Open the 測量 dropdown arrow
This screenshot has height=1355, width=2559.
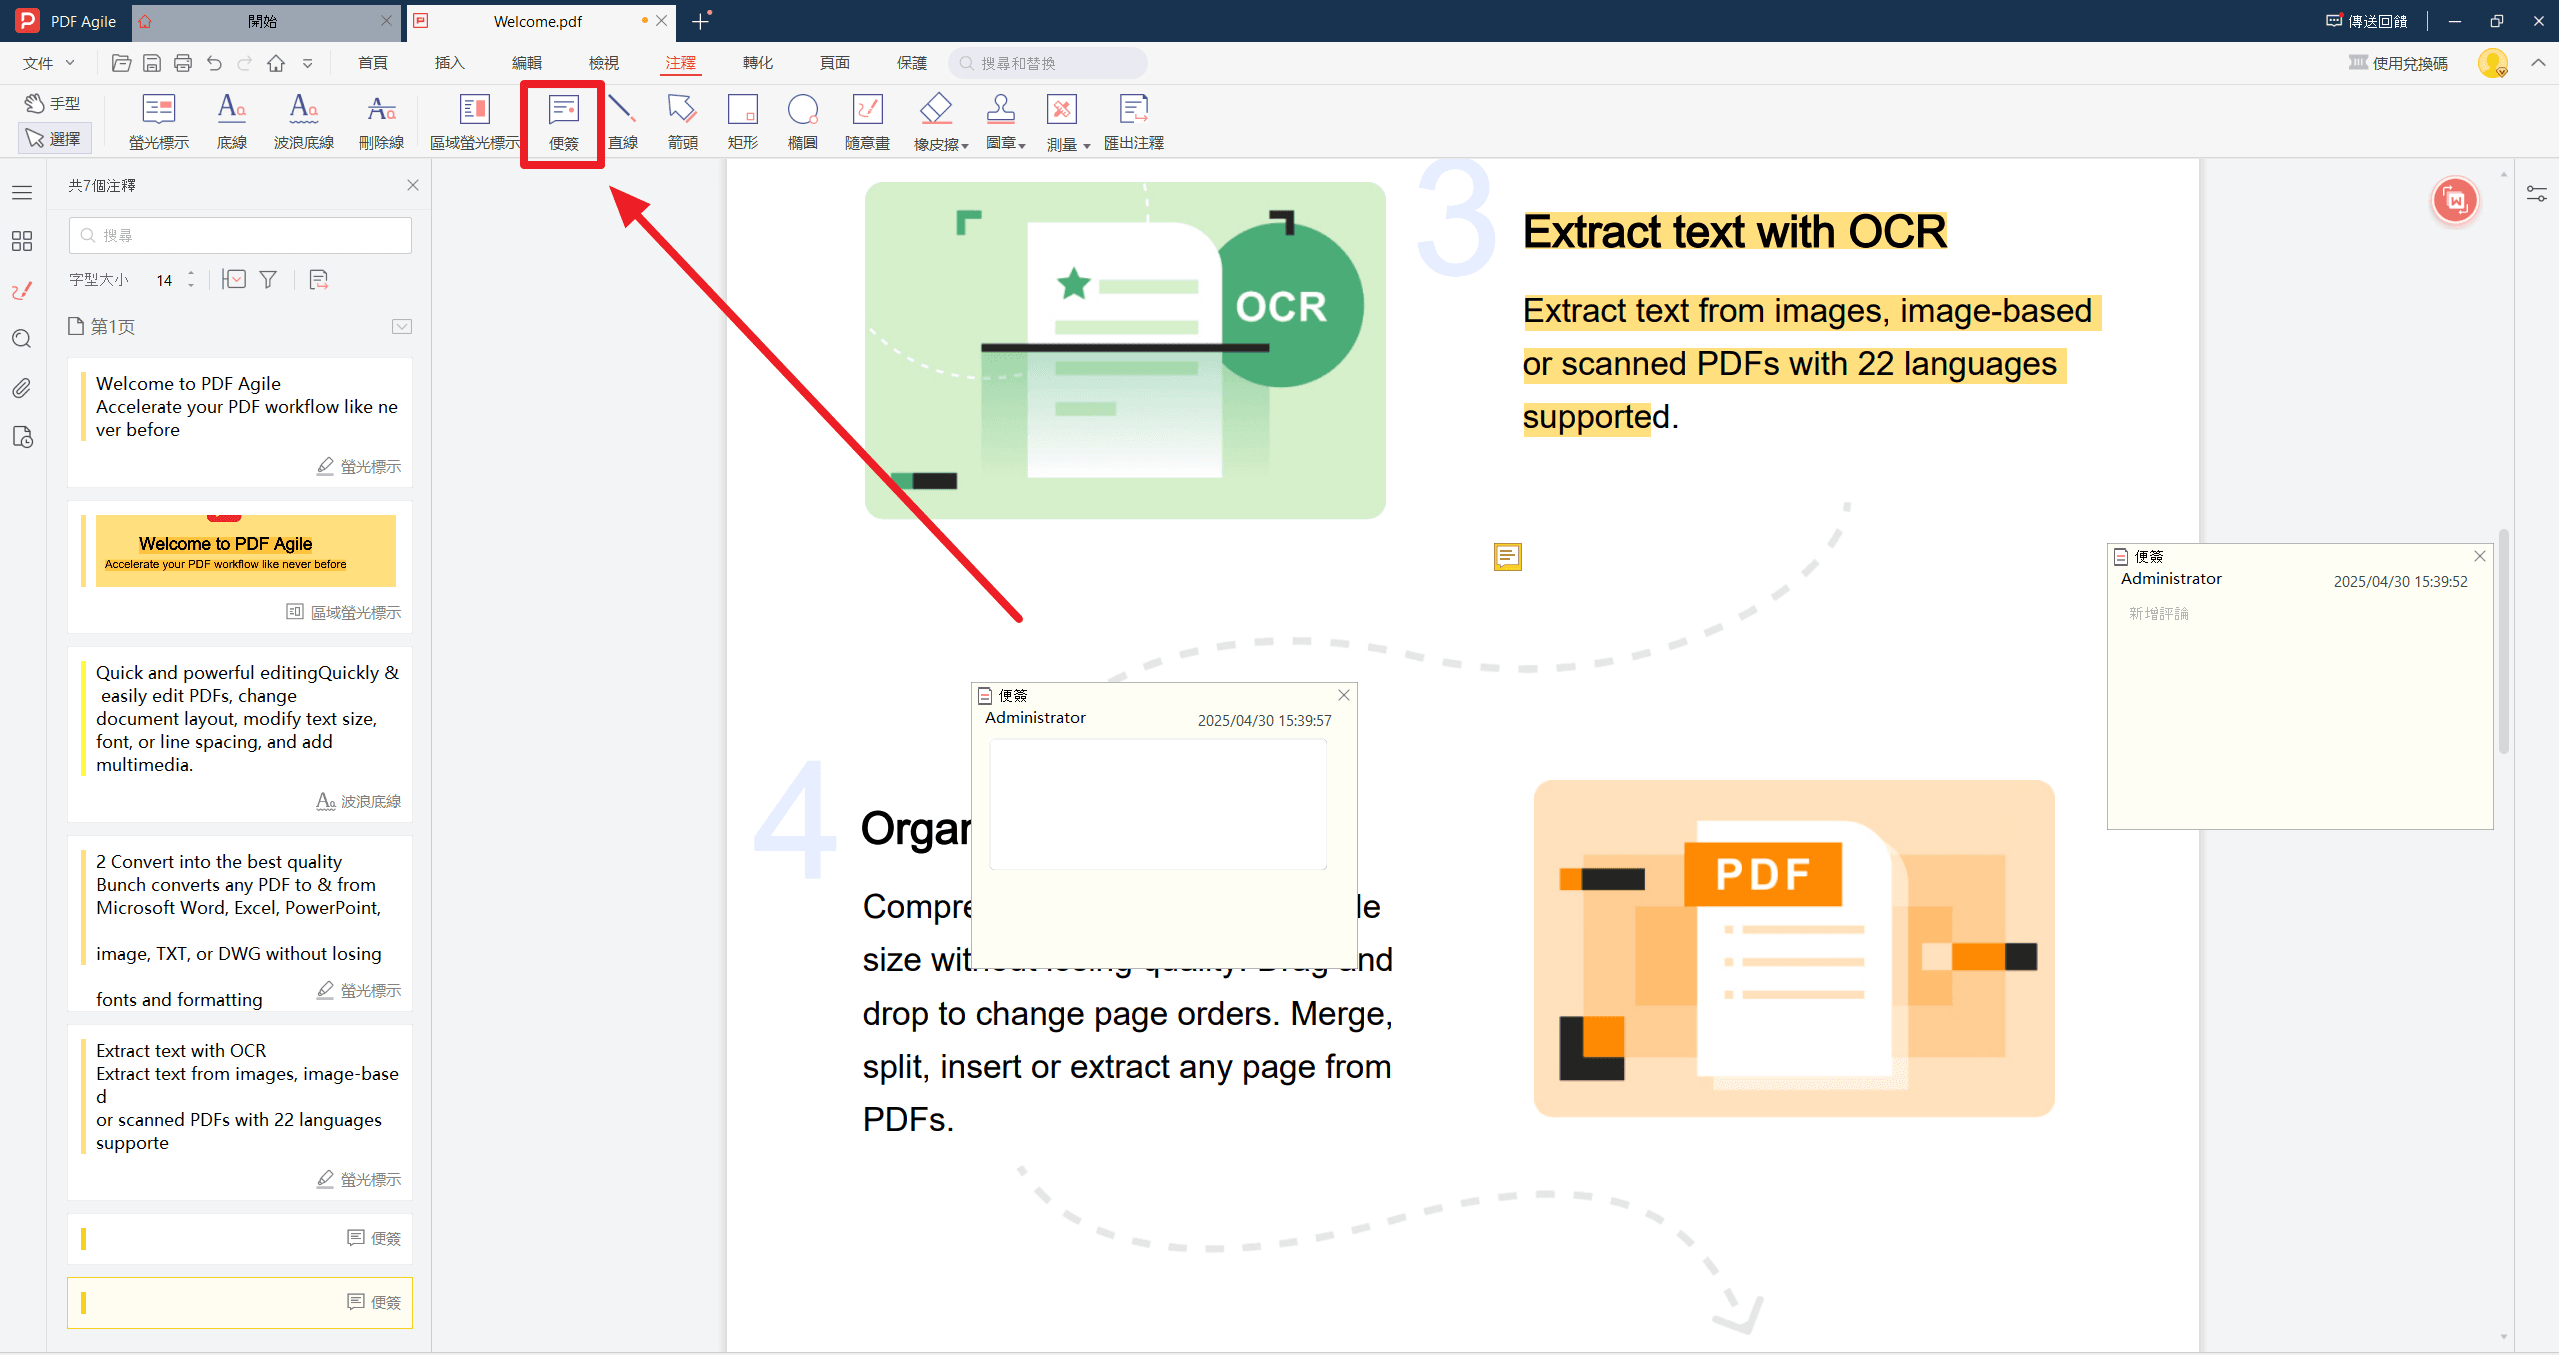(1087, 146)
